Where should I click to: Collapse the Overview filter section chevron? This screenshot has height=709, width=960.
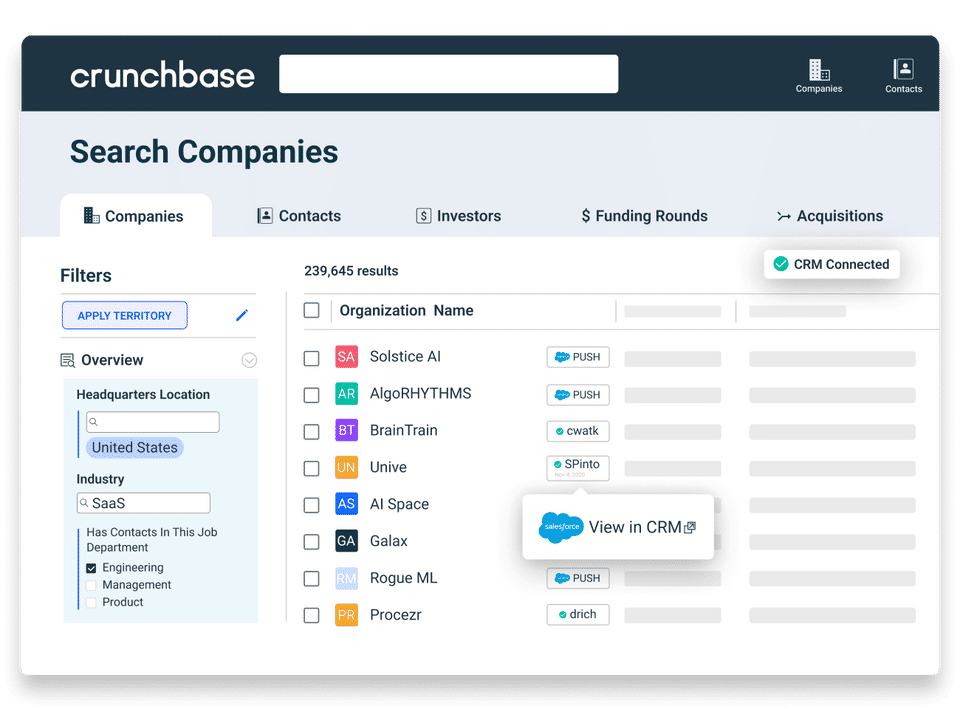pos(249,360)
